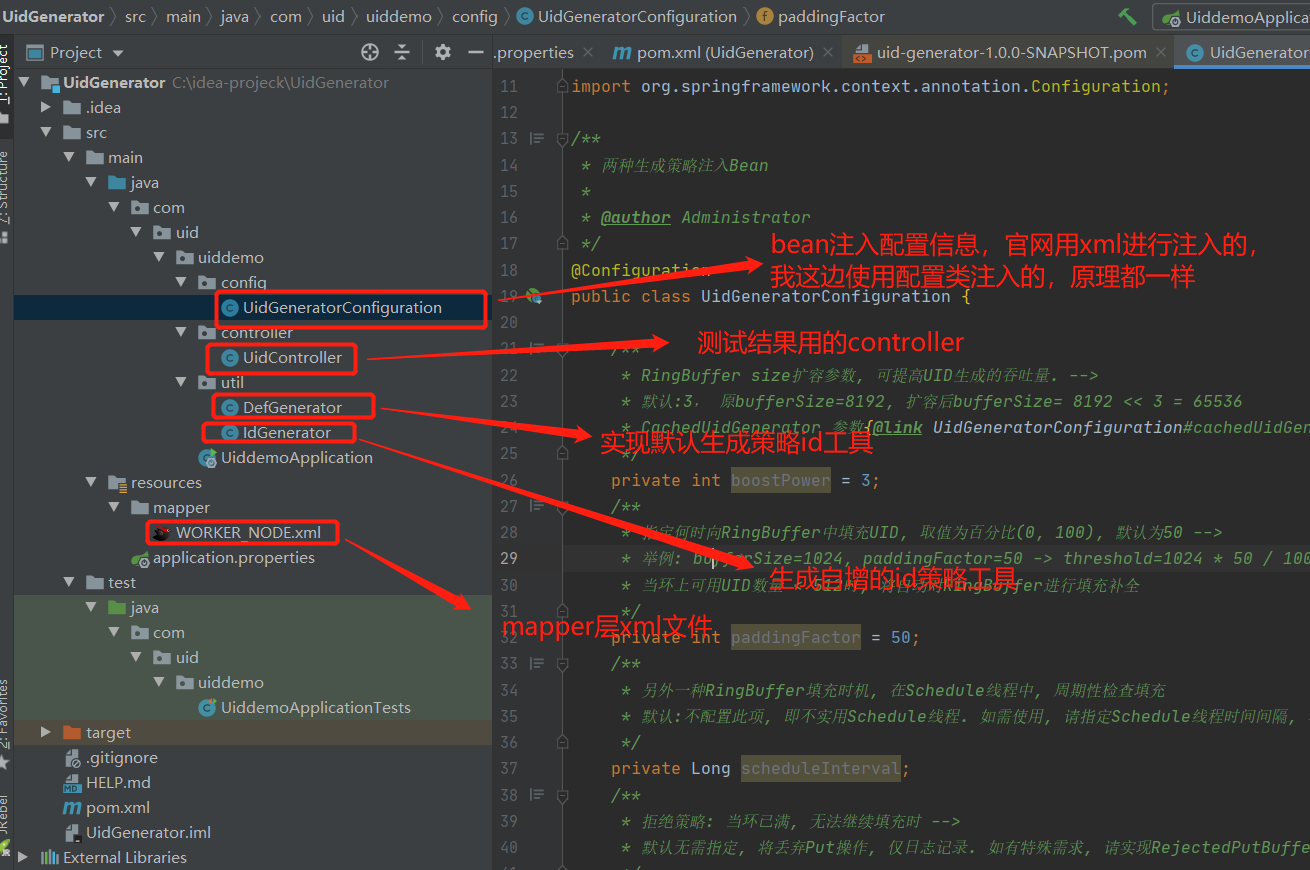Collapse the main folder
Viewport: 1310px width, 870px height.
pyautogui.click(x=69, y=157)
